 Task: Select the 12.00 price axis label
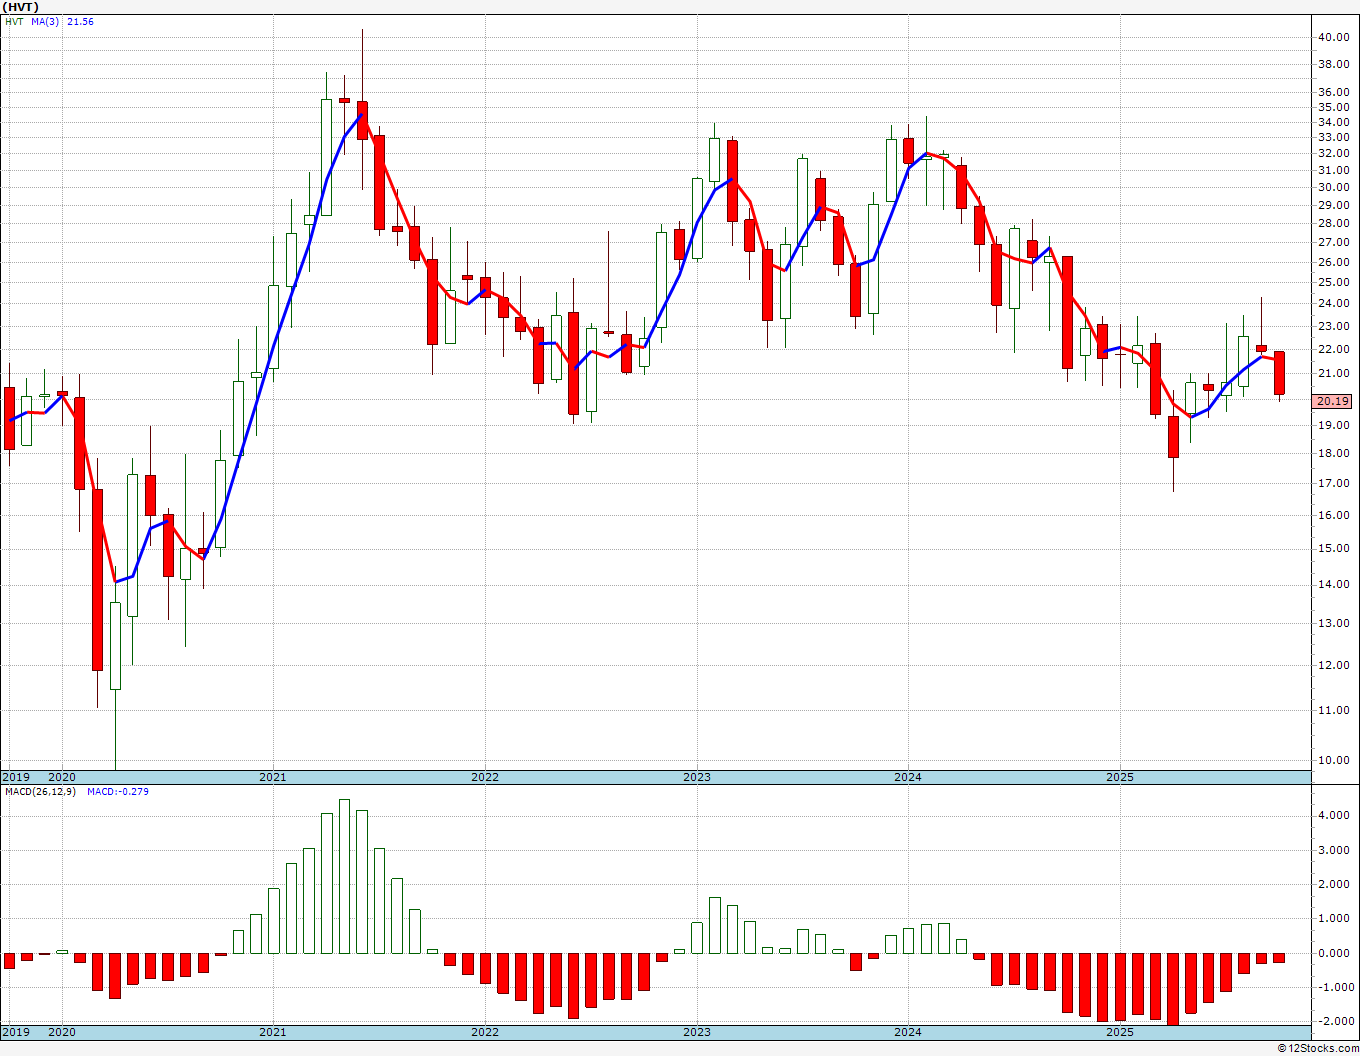(1333, 665)
